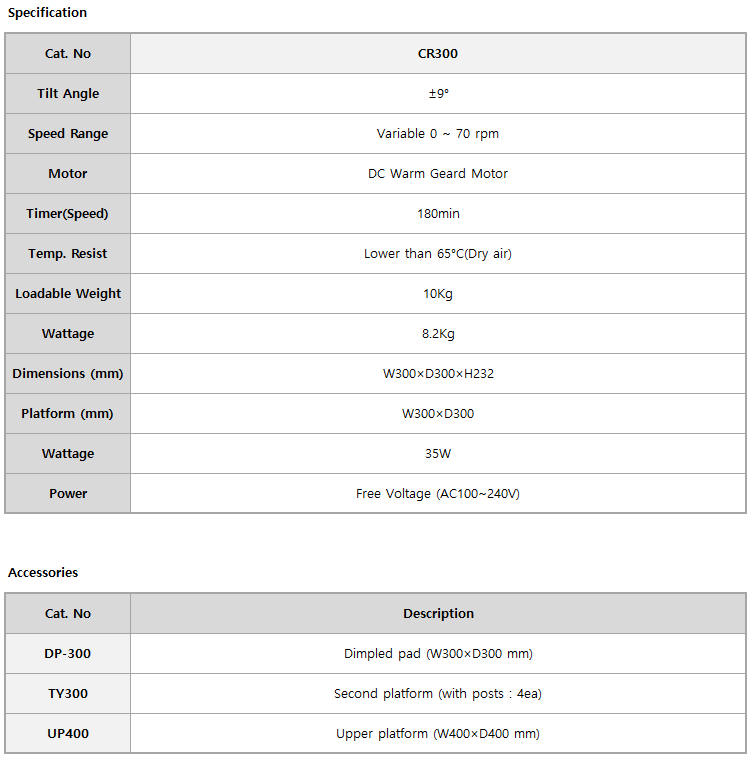The image size is (748, 763).
Task: Select the Platform (mm) label cell
Action: (68, 414)
